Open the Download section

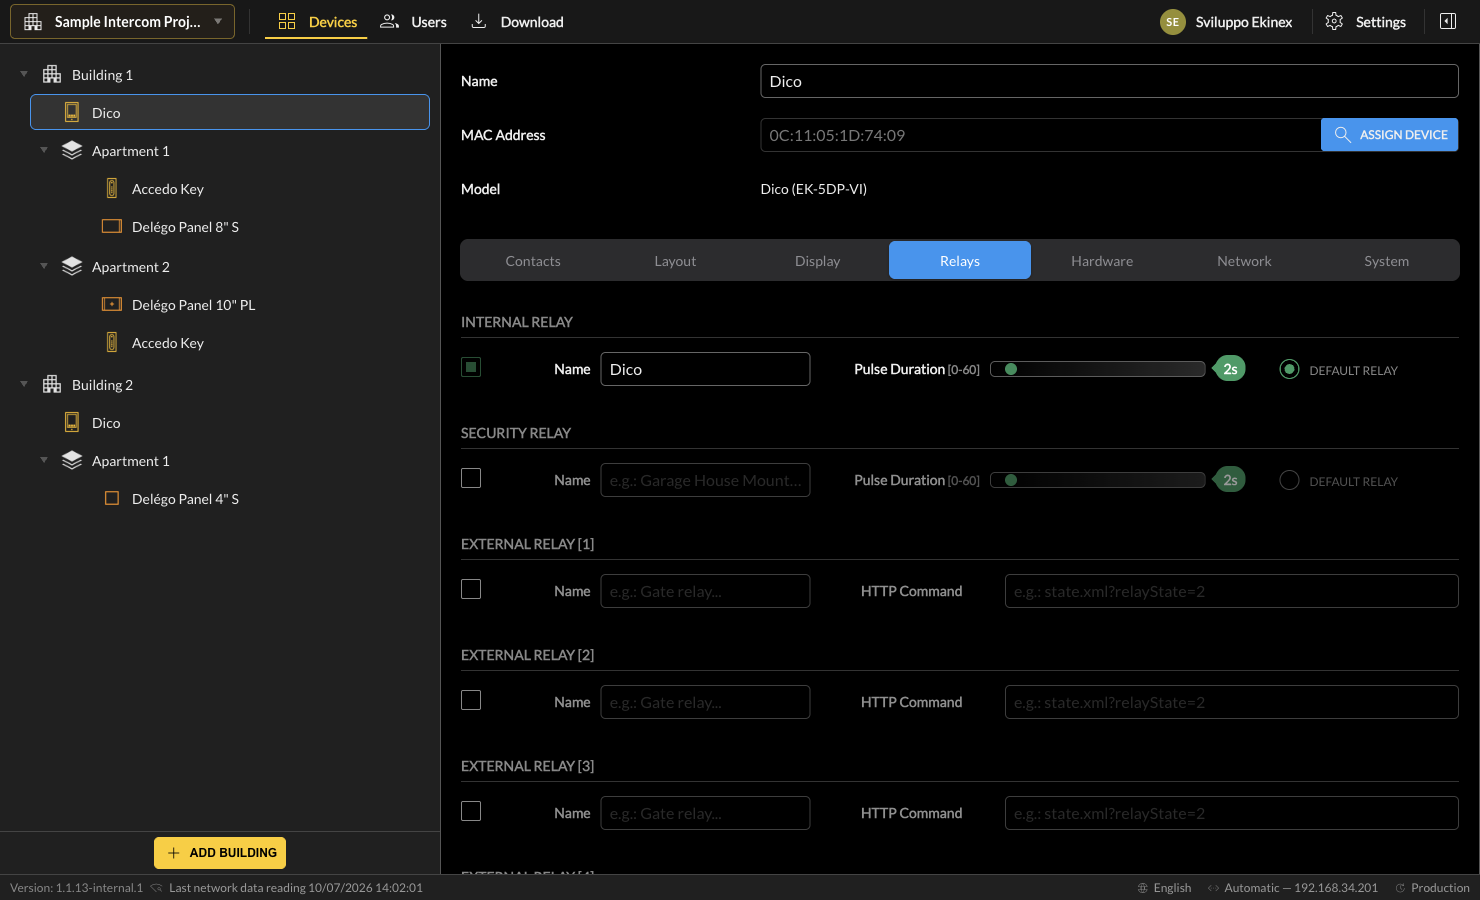point(518,22)
